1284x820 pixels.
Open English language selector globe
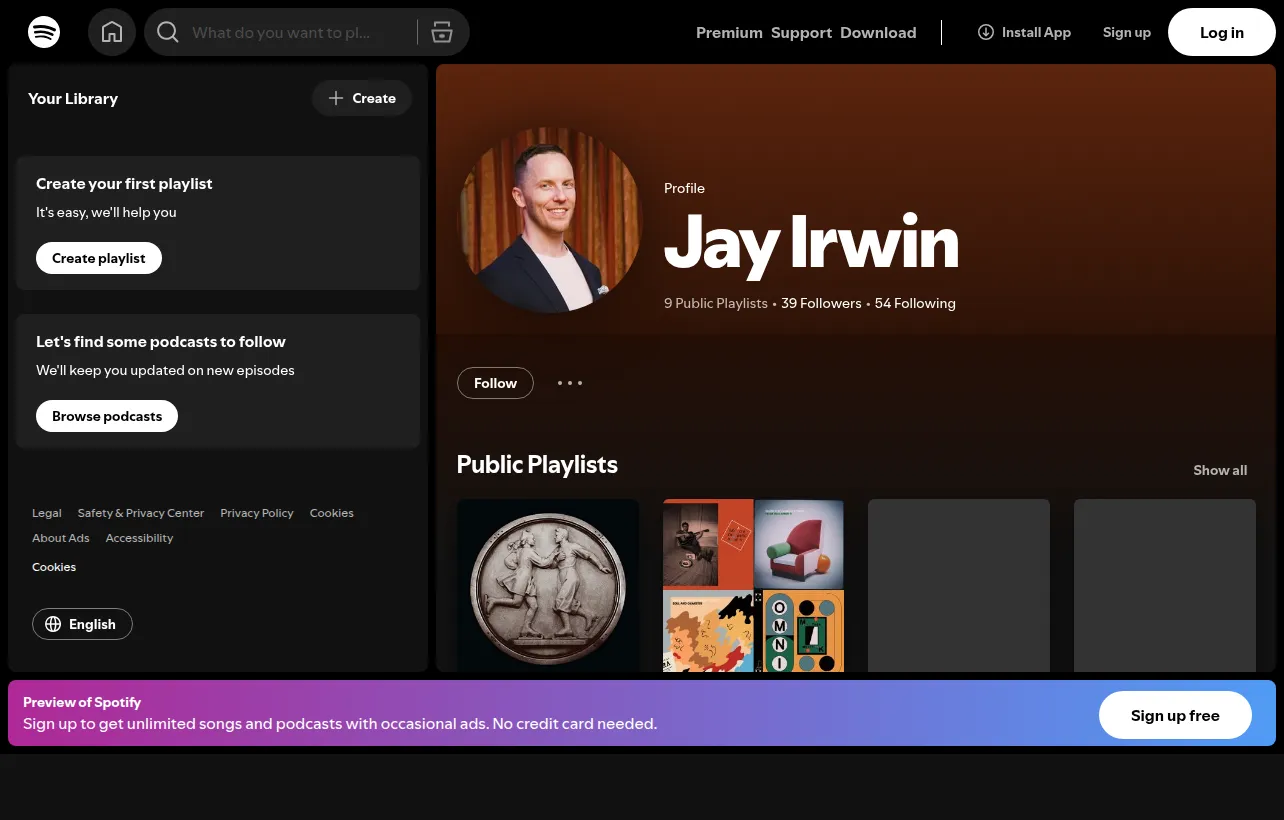click(82, 624)
